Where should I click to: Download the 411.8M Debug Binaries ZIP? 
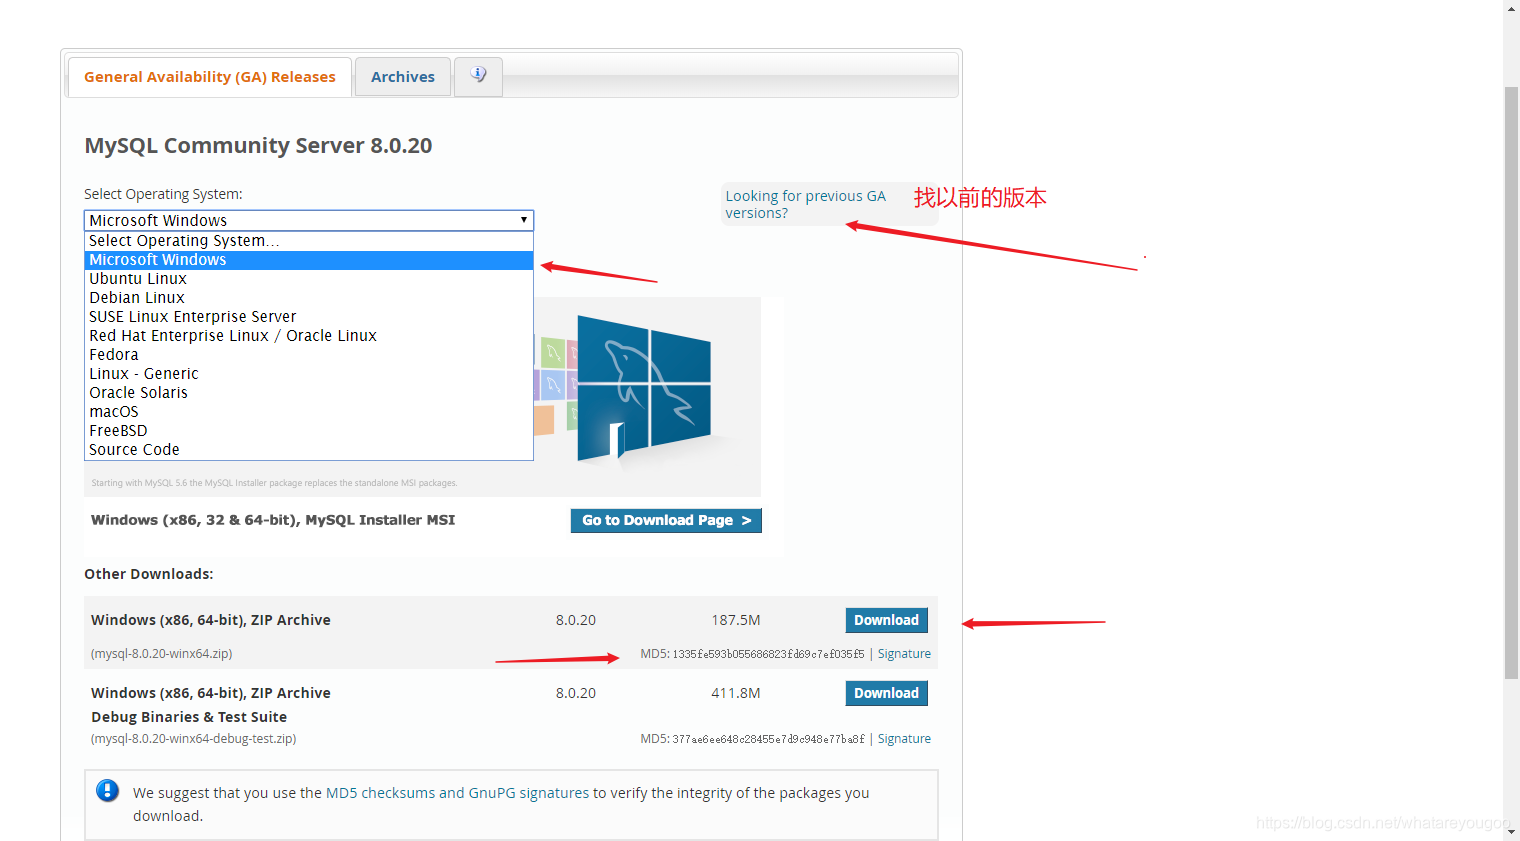tap(886, 693)
